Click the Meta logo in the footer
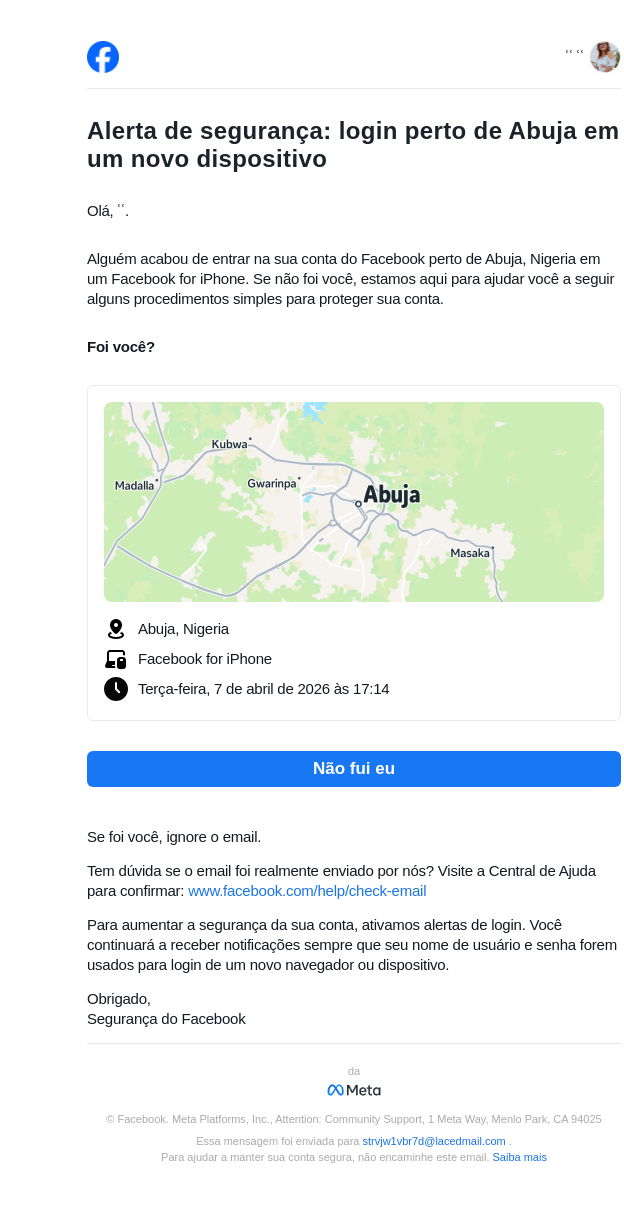Screen dimensions: 624x1213 pyautogui.click(x=354, y=1090)
